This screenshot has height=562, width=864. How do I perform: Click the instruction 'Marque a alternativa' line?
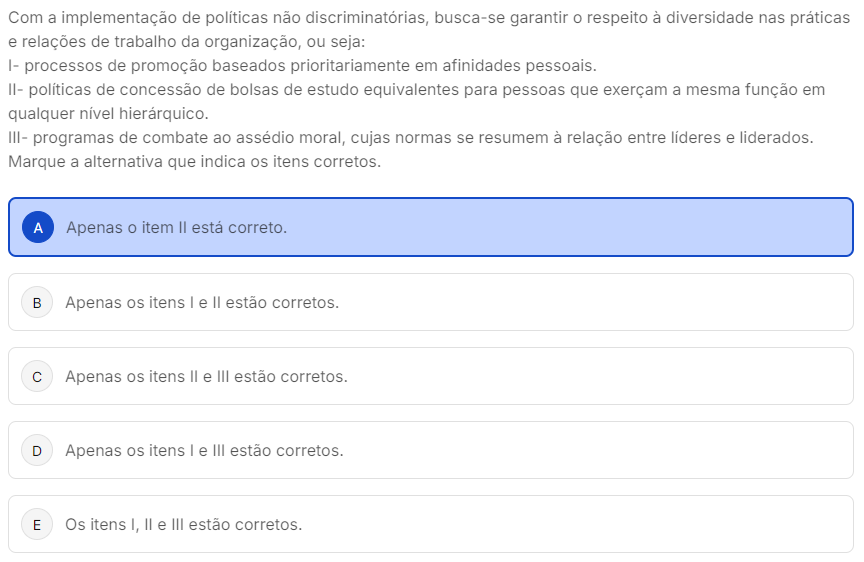coord(194,161)
